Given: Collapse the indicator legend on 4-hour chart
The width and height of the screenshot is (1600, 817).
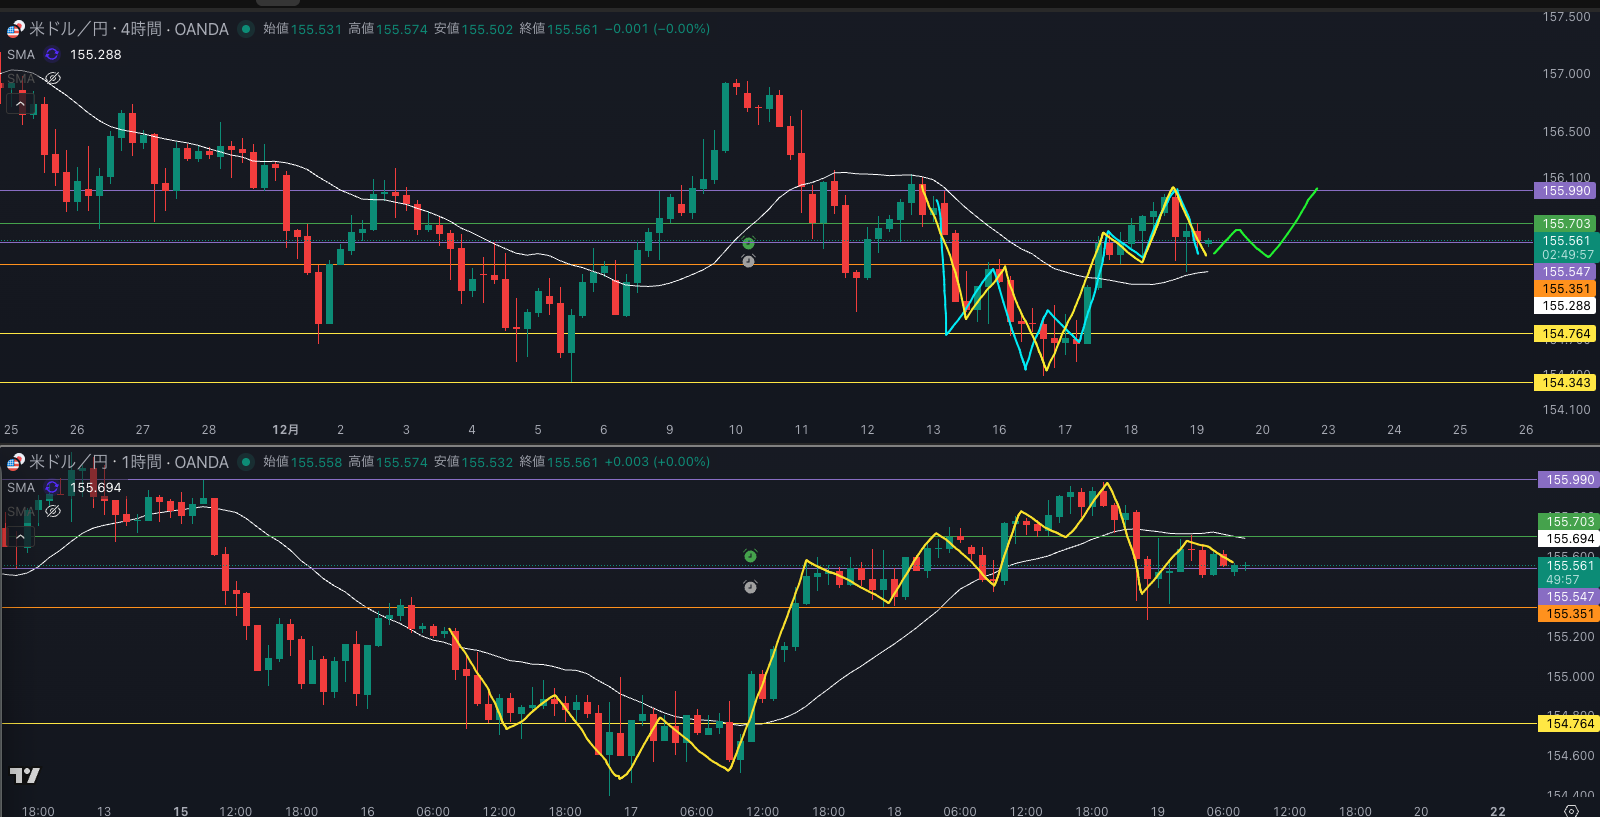Looking at the screenshot, I should (x=20, y=104).
